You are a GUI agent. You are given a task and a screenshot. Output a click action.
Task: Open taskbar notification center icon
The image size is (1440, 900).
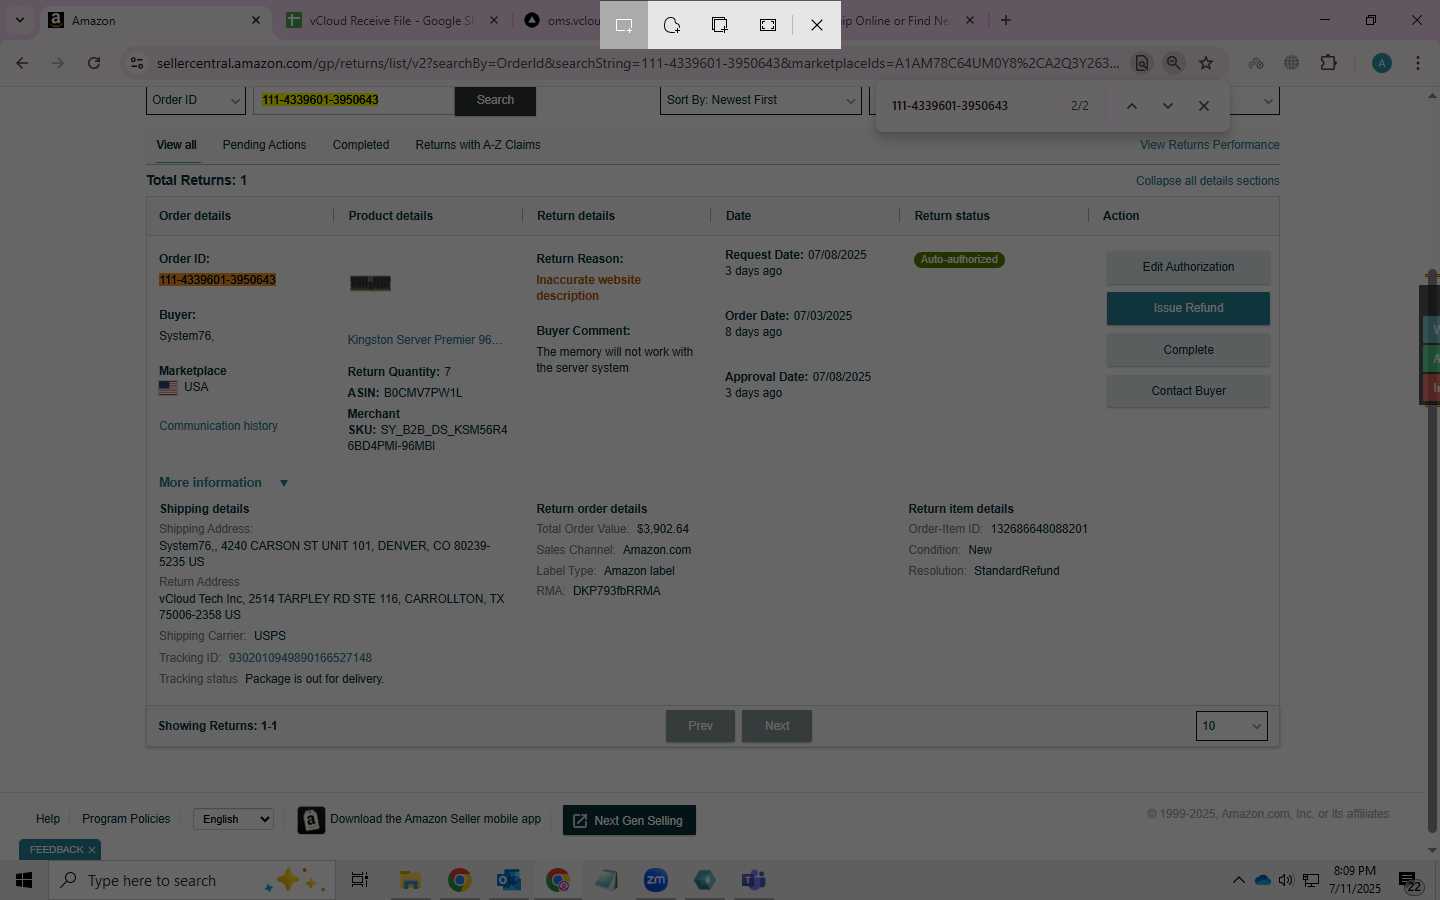(1410, 881)
